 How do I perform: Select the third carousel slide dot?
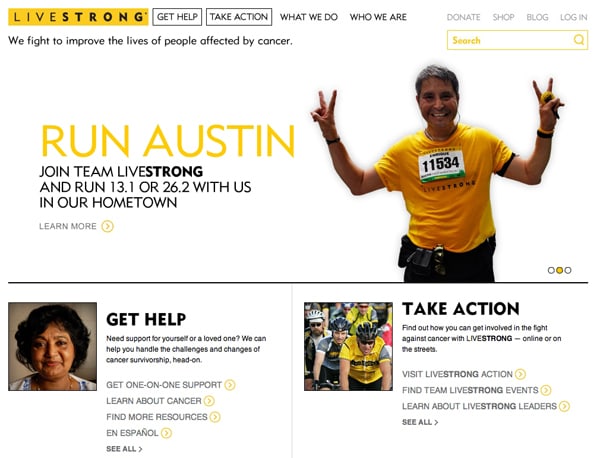pyautogui.click(x=568, y=271)
